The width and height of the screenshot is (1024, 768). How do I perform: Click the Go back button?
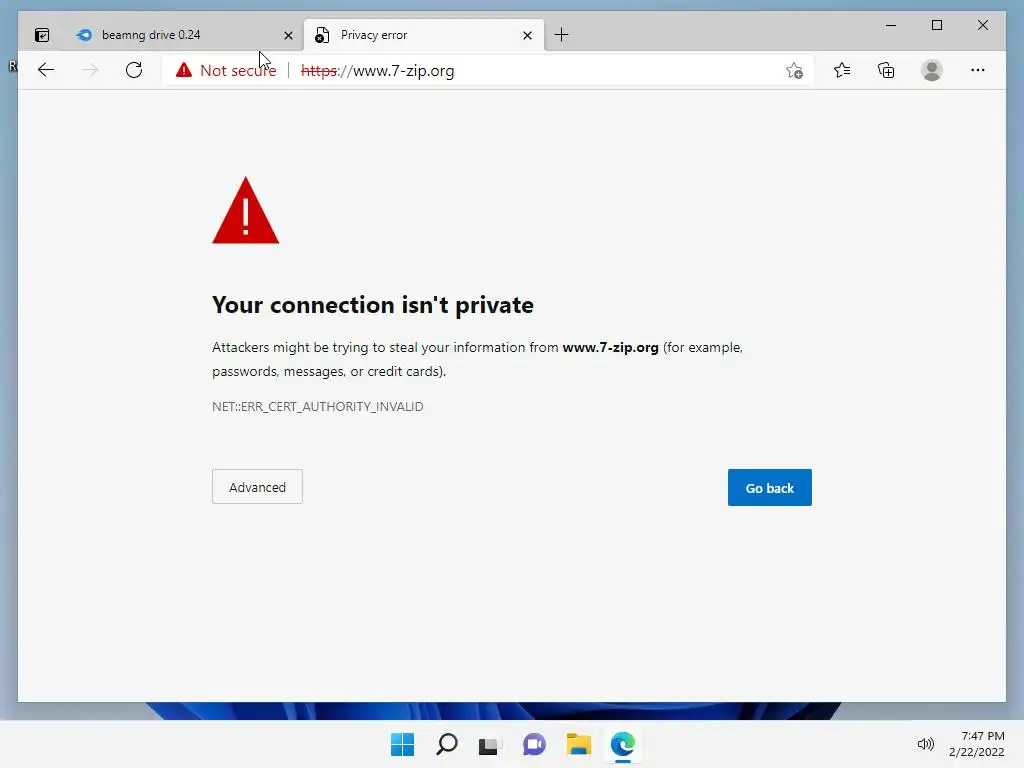(x=769, y=487)
